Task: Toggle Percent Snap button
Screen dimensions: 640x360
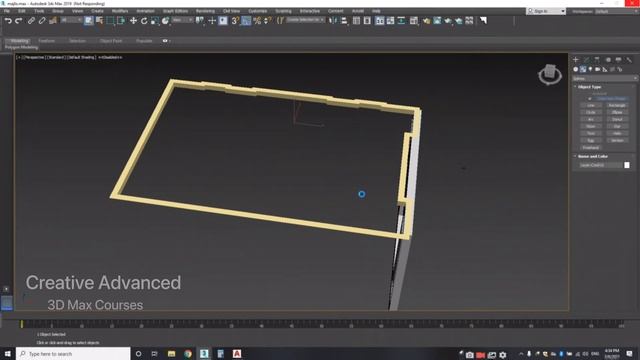Action: coord(257,21)
